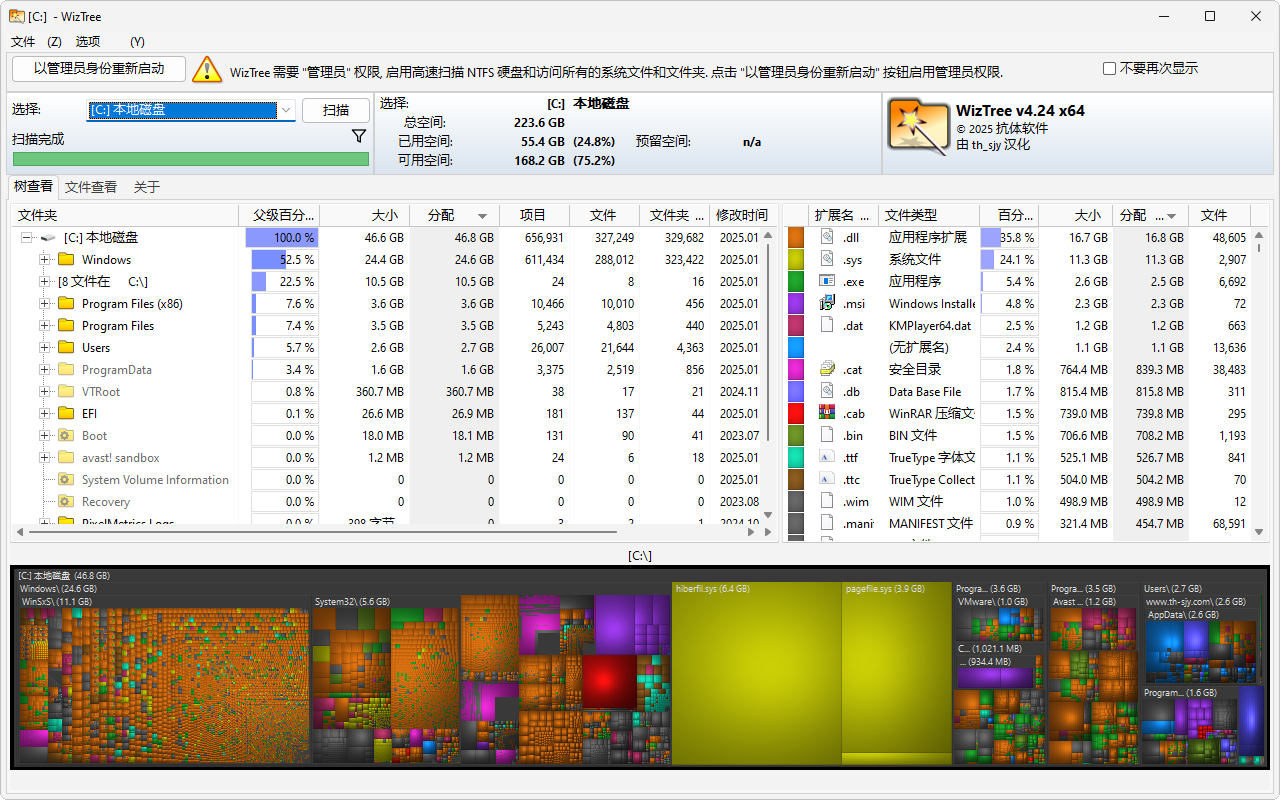1280x800 pixels.
Task: Open the drive selection dropdown showing [C:] 本地磁盘
Action: point(286,112)
